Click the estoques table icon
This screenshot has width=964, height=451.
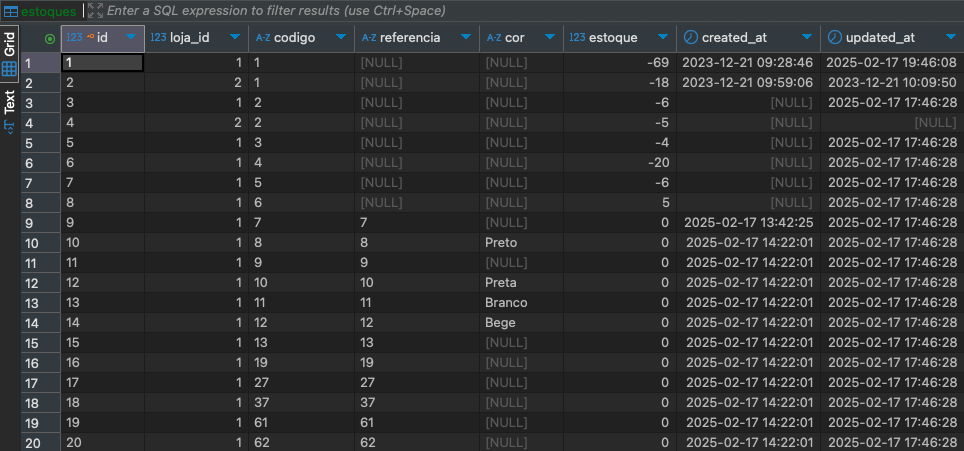(x=10, y=10)
